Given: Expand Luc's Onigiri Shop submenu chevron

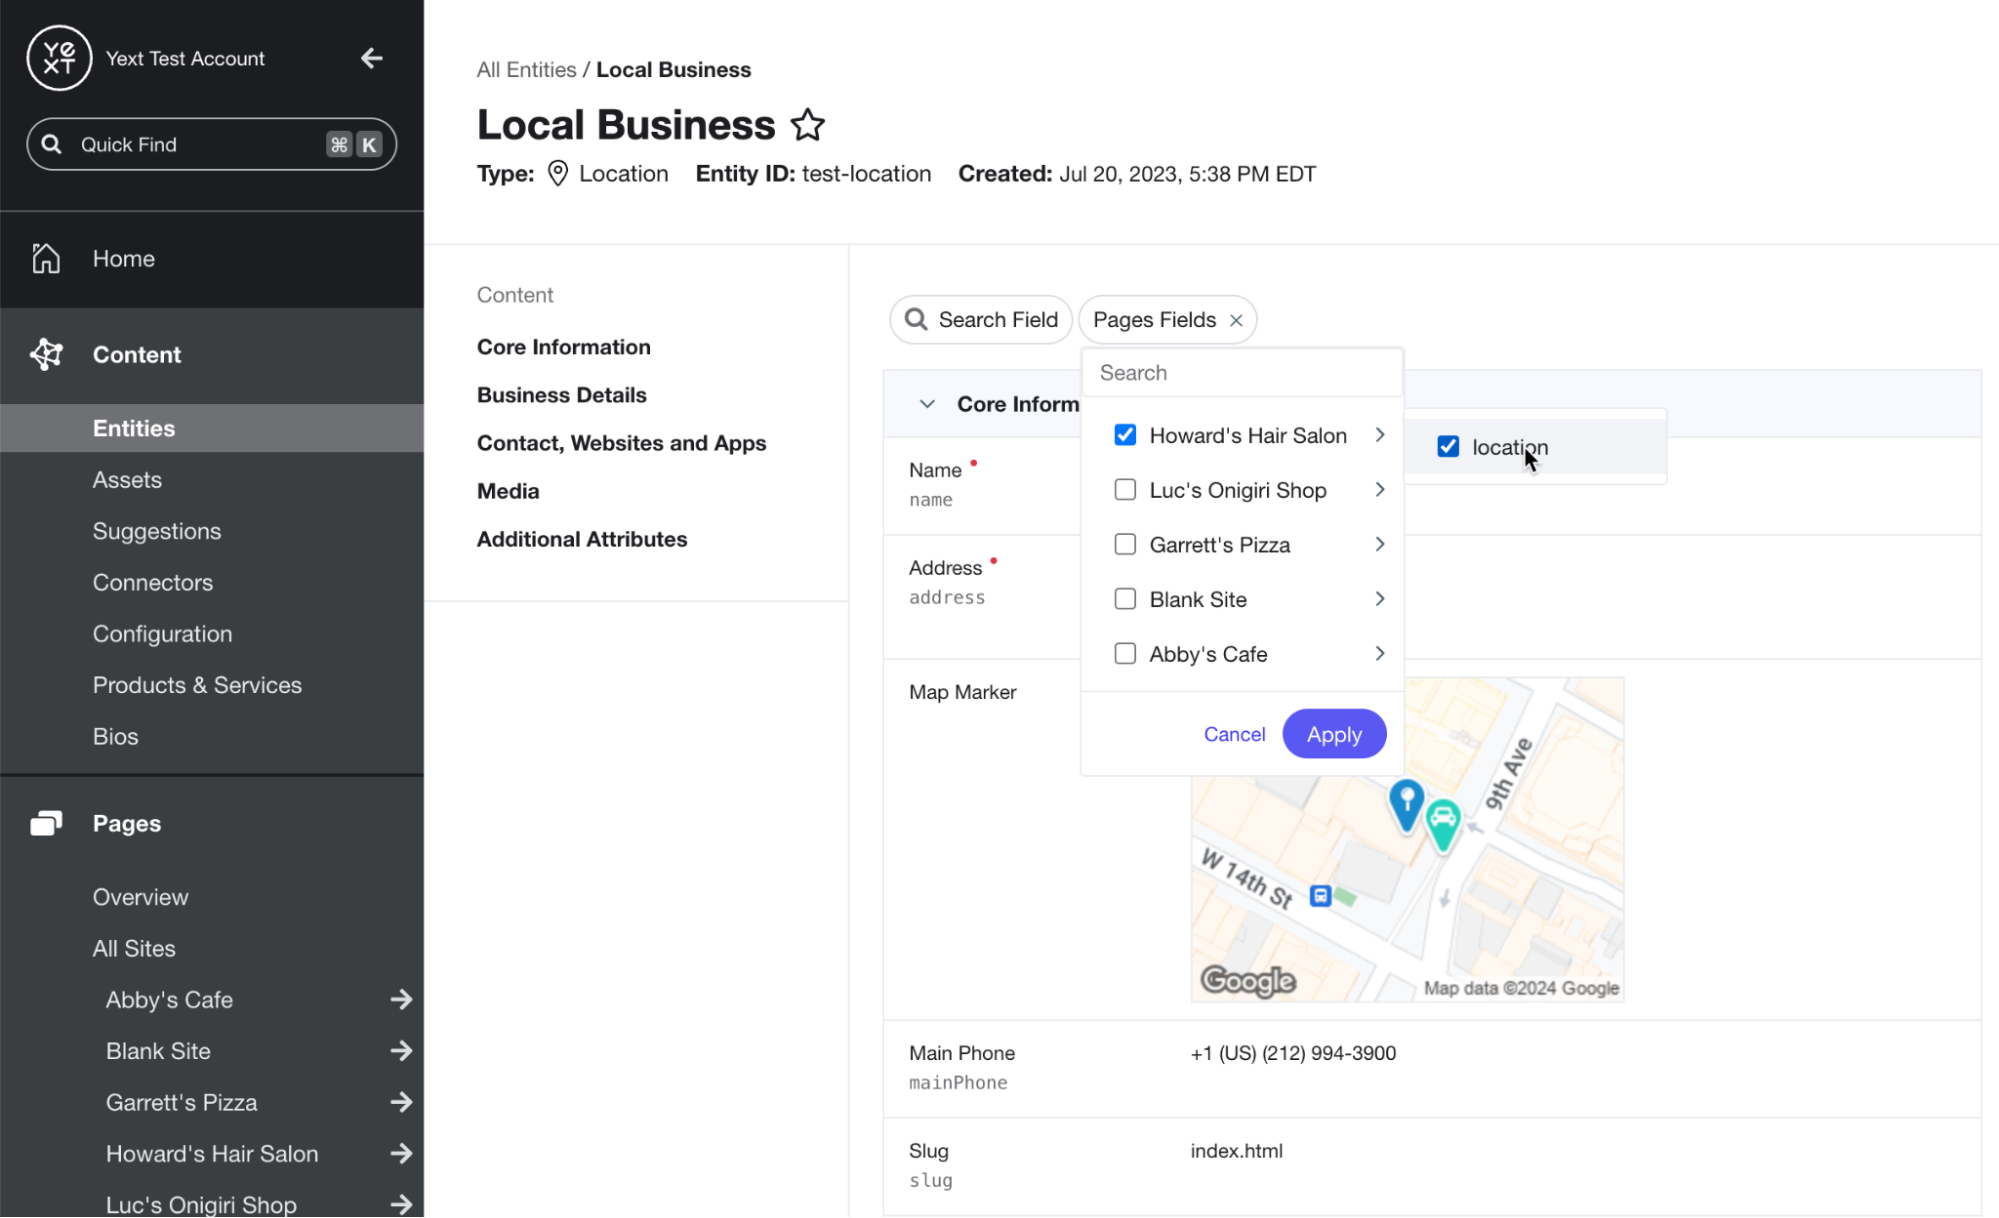Looking at the screenshot, I should point(1380,490).
